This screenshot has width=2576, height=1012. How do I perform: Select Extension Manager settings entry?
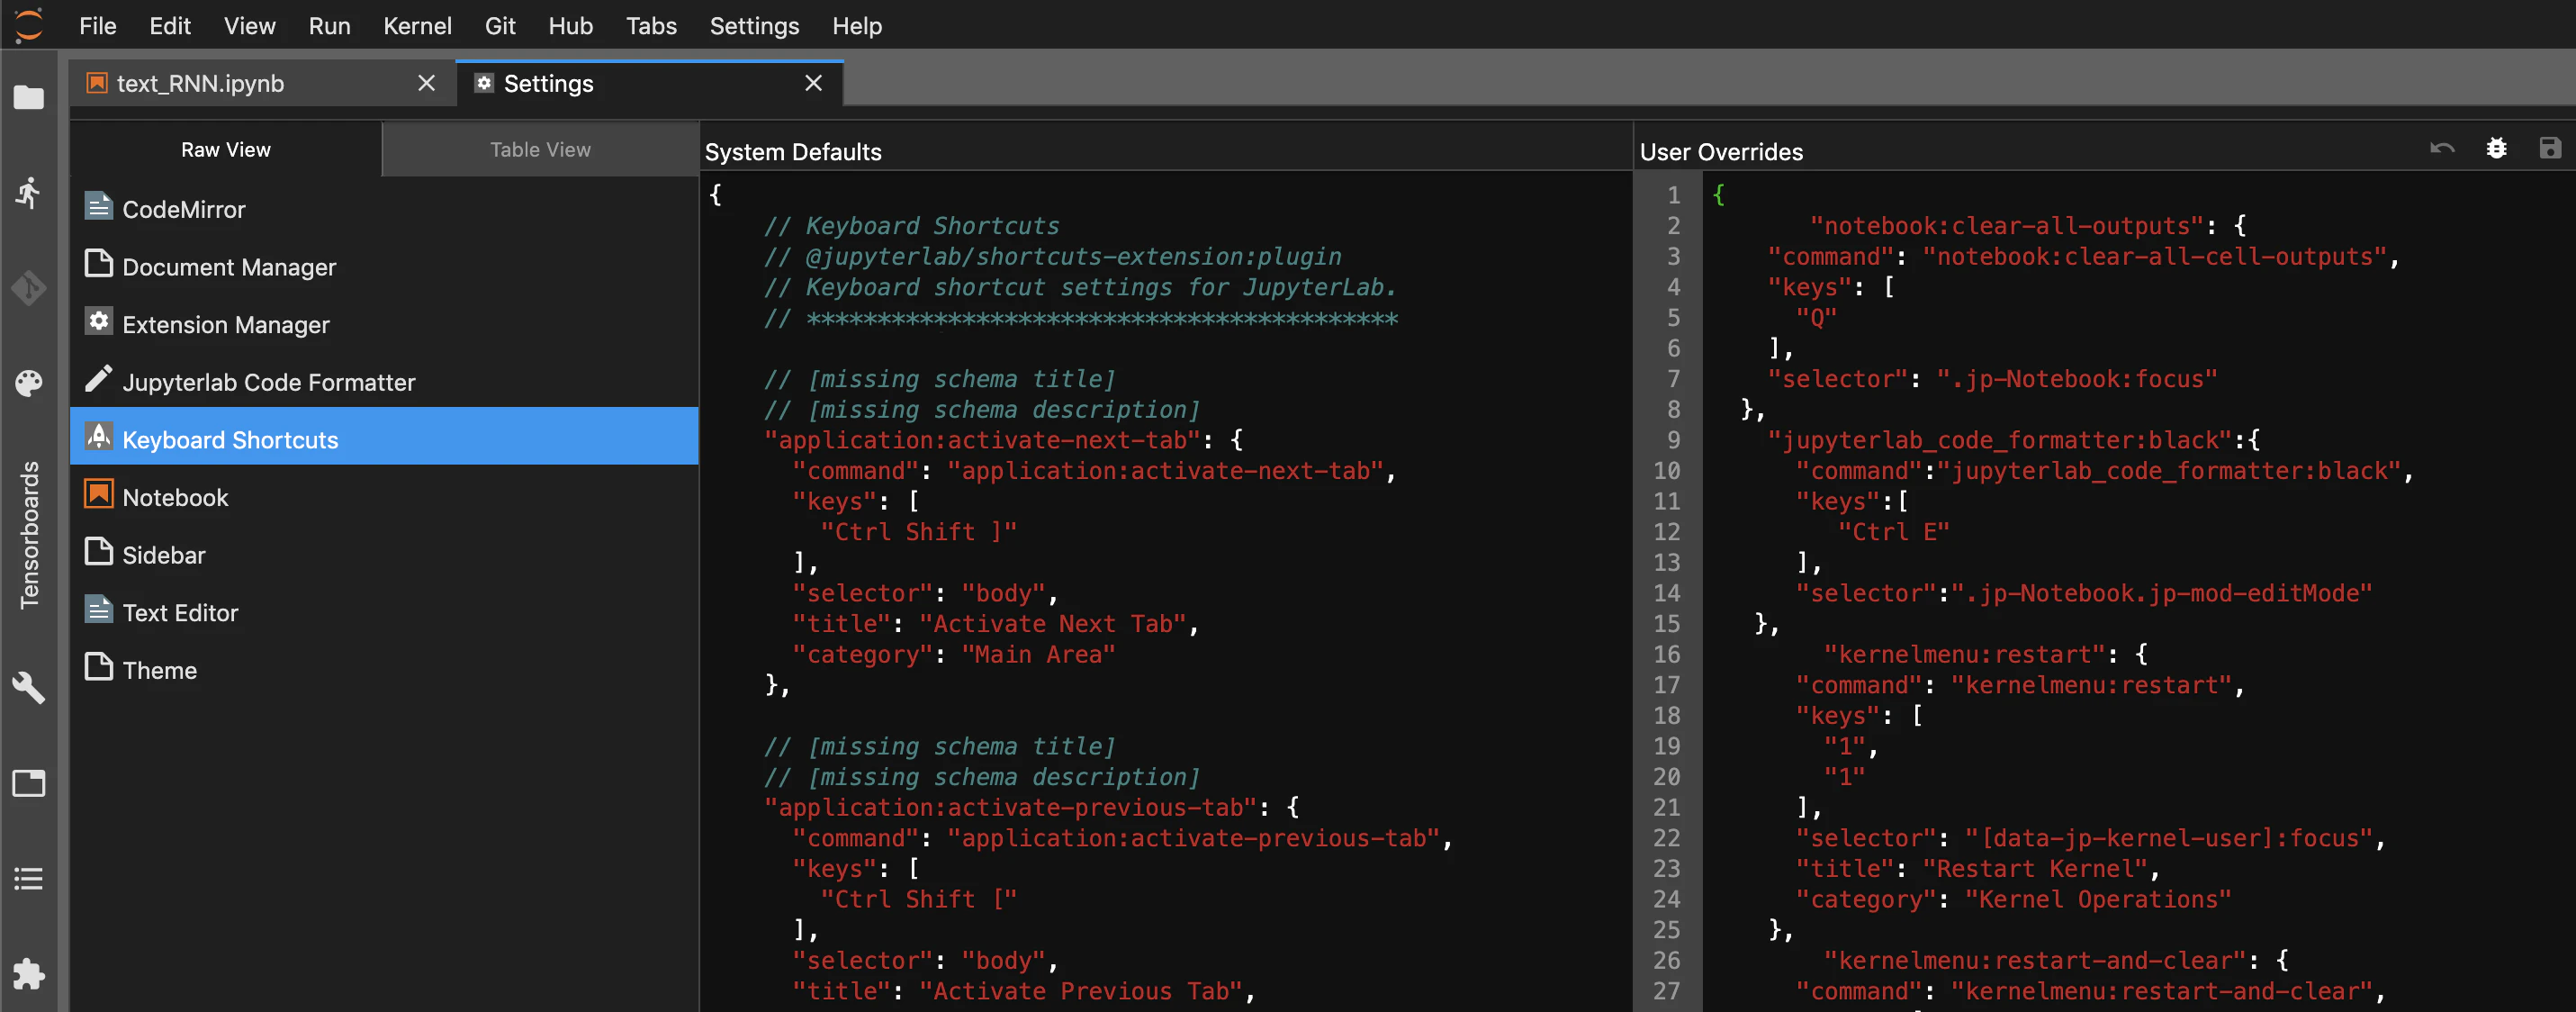(384, 324)
